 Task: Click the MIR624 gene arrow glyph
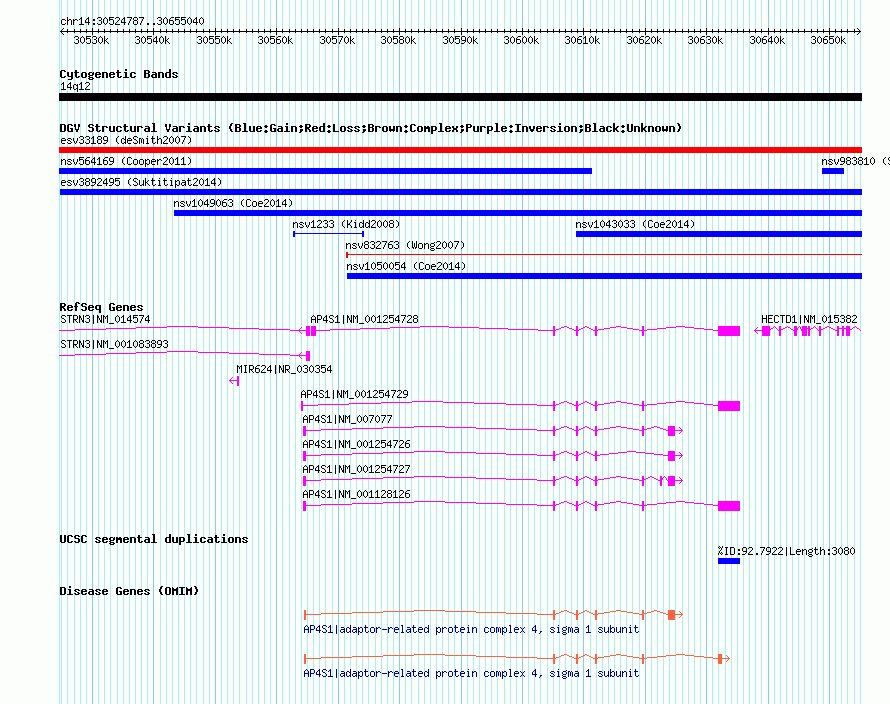point(234,381)
